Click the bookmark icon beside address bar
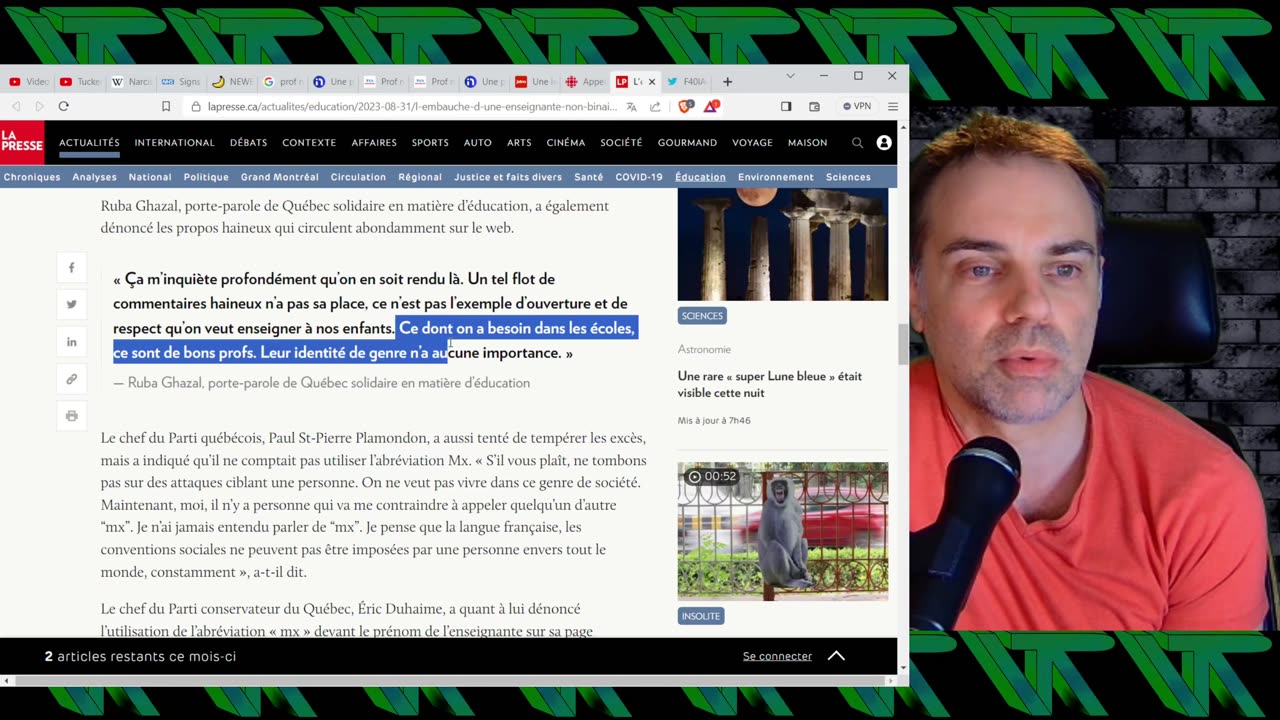This screenshot has width=1280, height=720. (166, 106)
